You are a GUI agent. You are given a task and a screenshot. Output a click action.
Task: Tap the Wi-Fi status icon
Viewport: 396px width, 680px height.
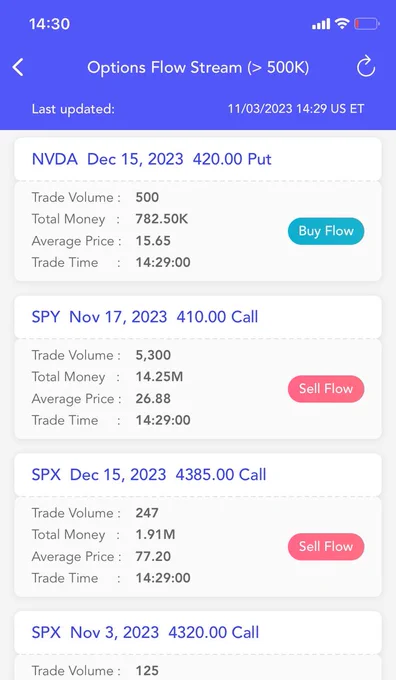point(342,23)
